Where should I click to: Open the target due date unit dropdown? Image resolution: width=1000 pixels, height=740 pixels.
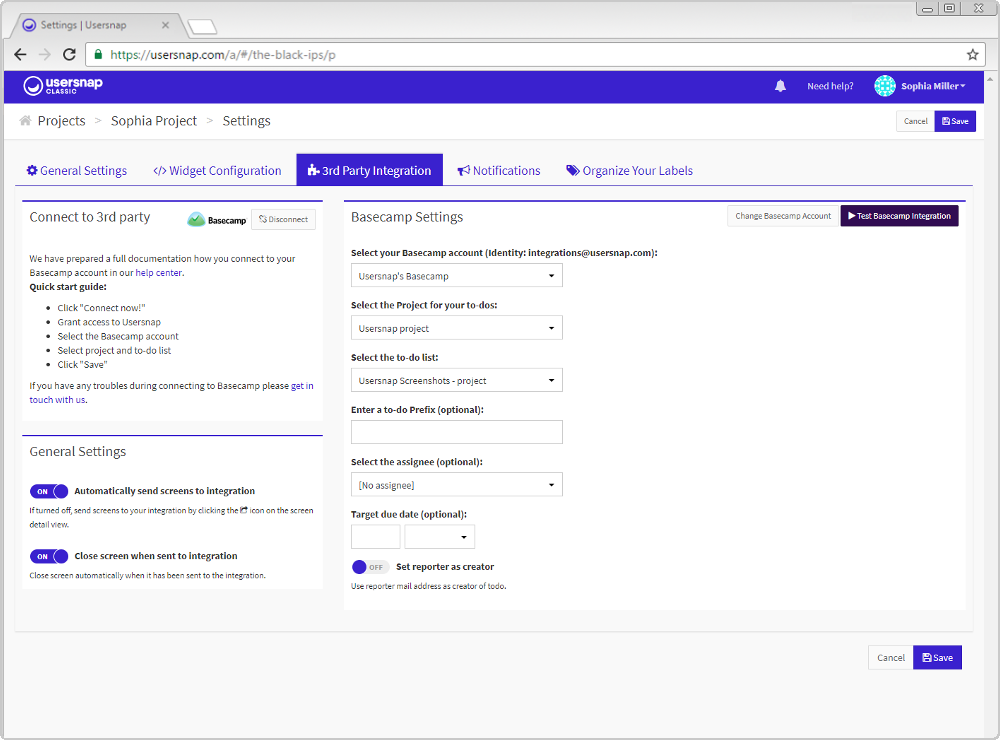pos(439,537)
